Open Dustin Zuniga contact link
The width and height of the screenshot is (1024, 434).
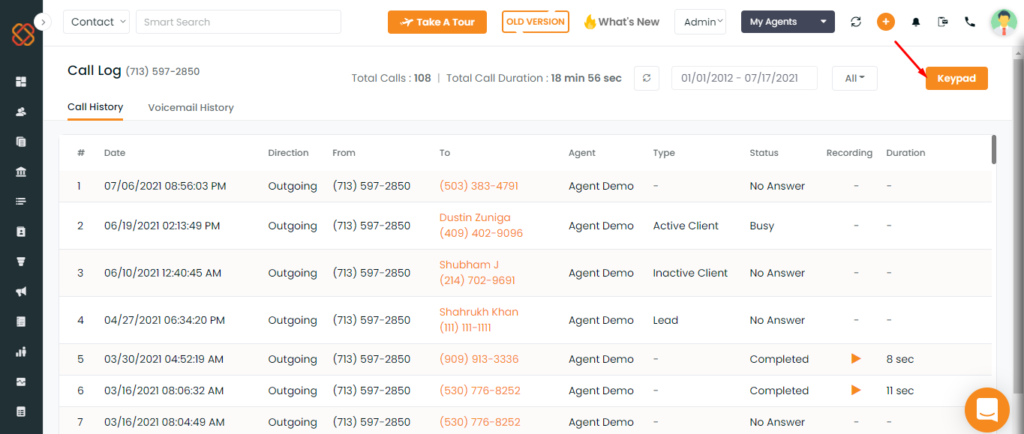(x=475, y=217)
